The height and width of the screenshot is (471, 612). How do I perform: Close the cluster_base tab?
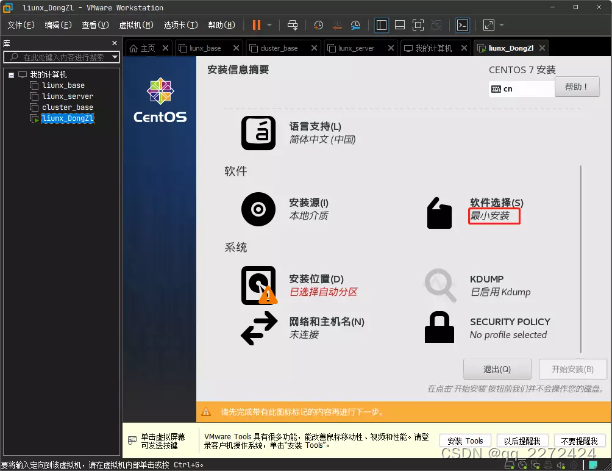coord(314,48)
